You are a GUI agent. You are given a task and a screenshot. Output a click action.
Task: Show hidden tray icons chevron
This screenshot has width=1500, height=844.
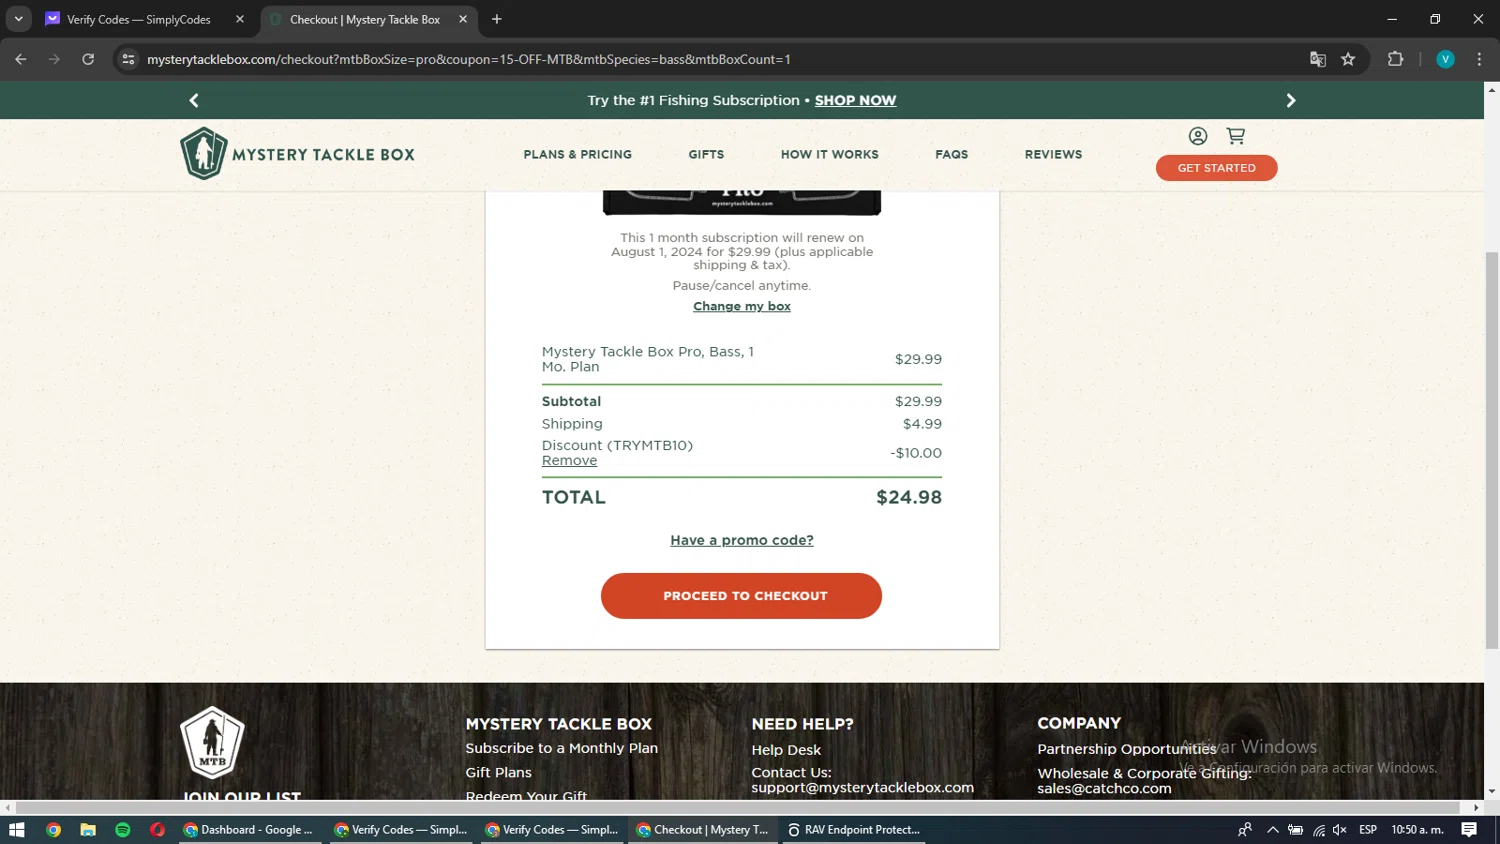(x=1272, y=830)
